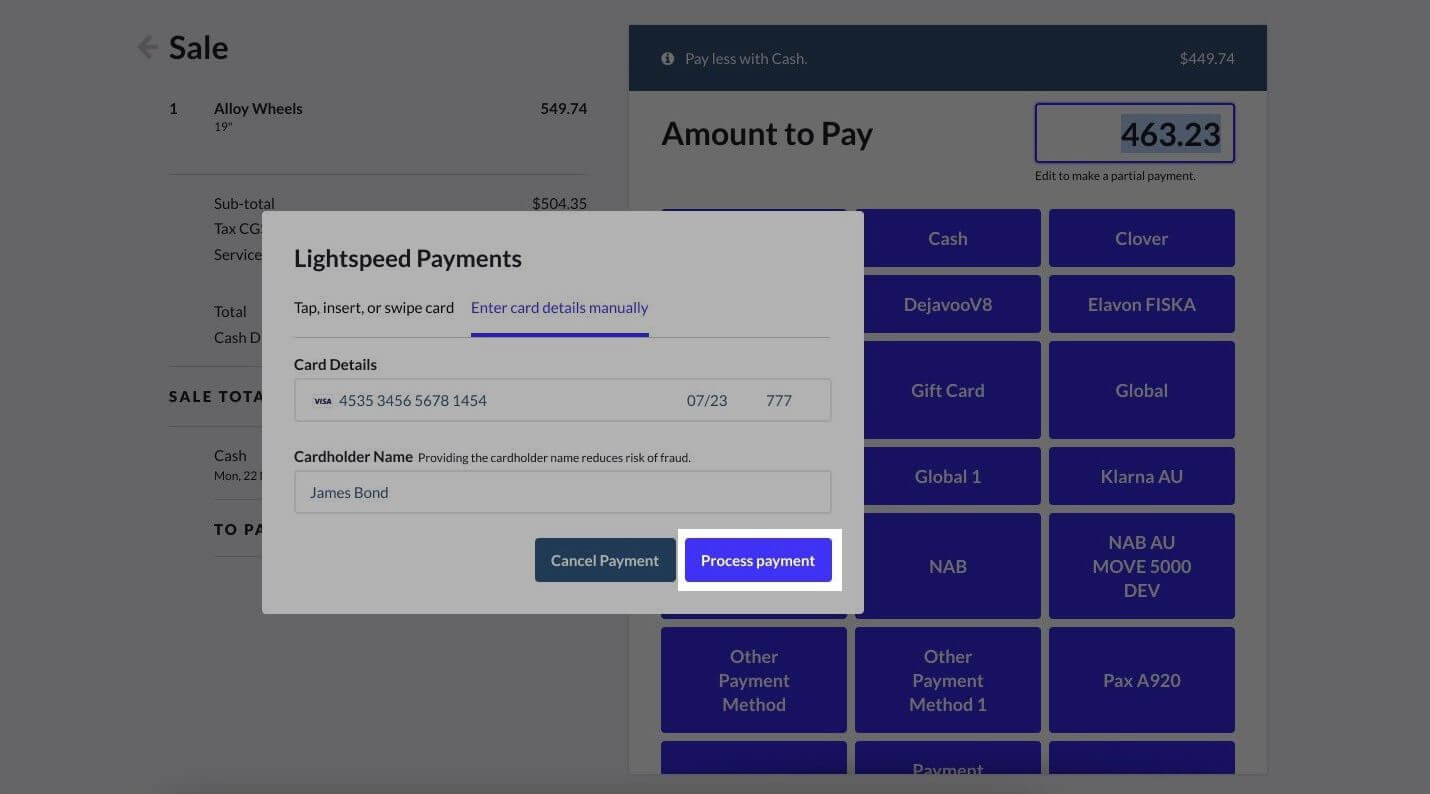Viewport: 1430px width, 794px height.
Task: Click the CVC field showing 777
Action: pos(779,401)
